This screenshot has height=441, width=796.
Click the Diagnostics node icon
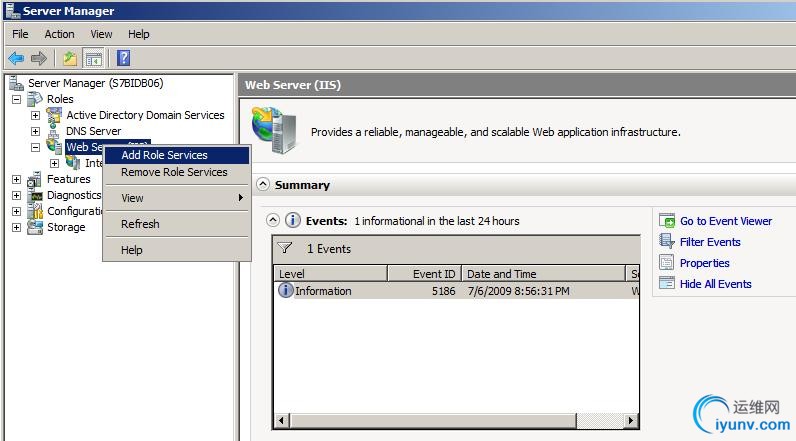(37, 195)
